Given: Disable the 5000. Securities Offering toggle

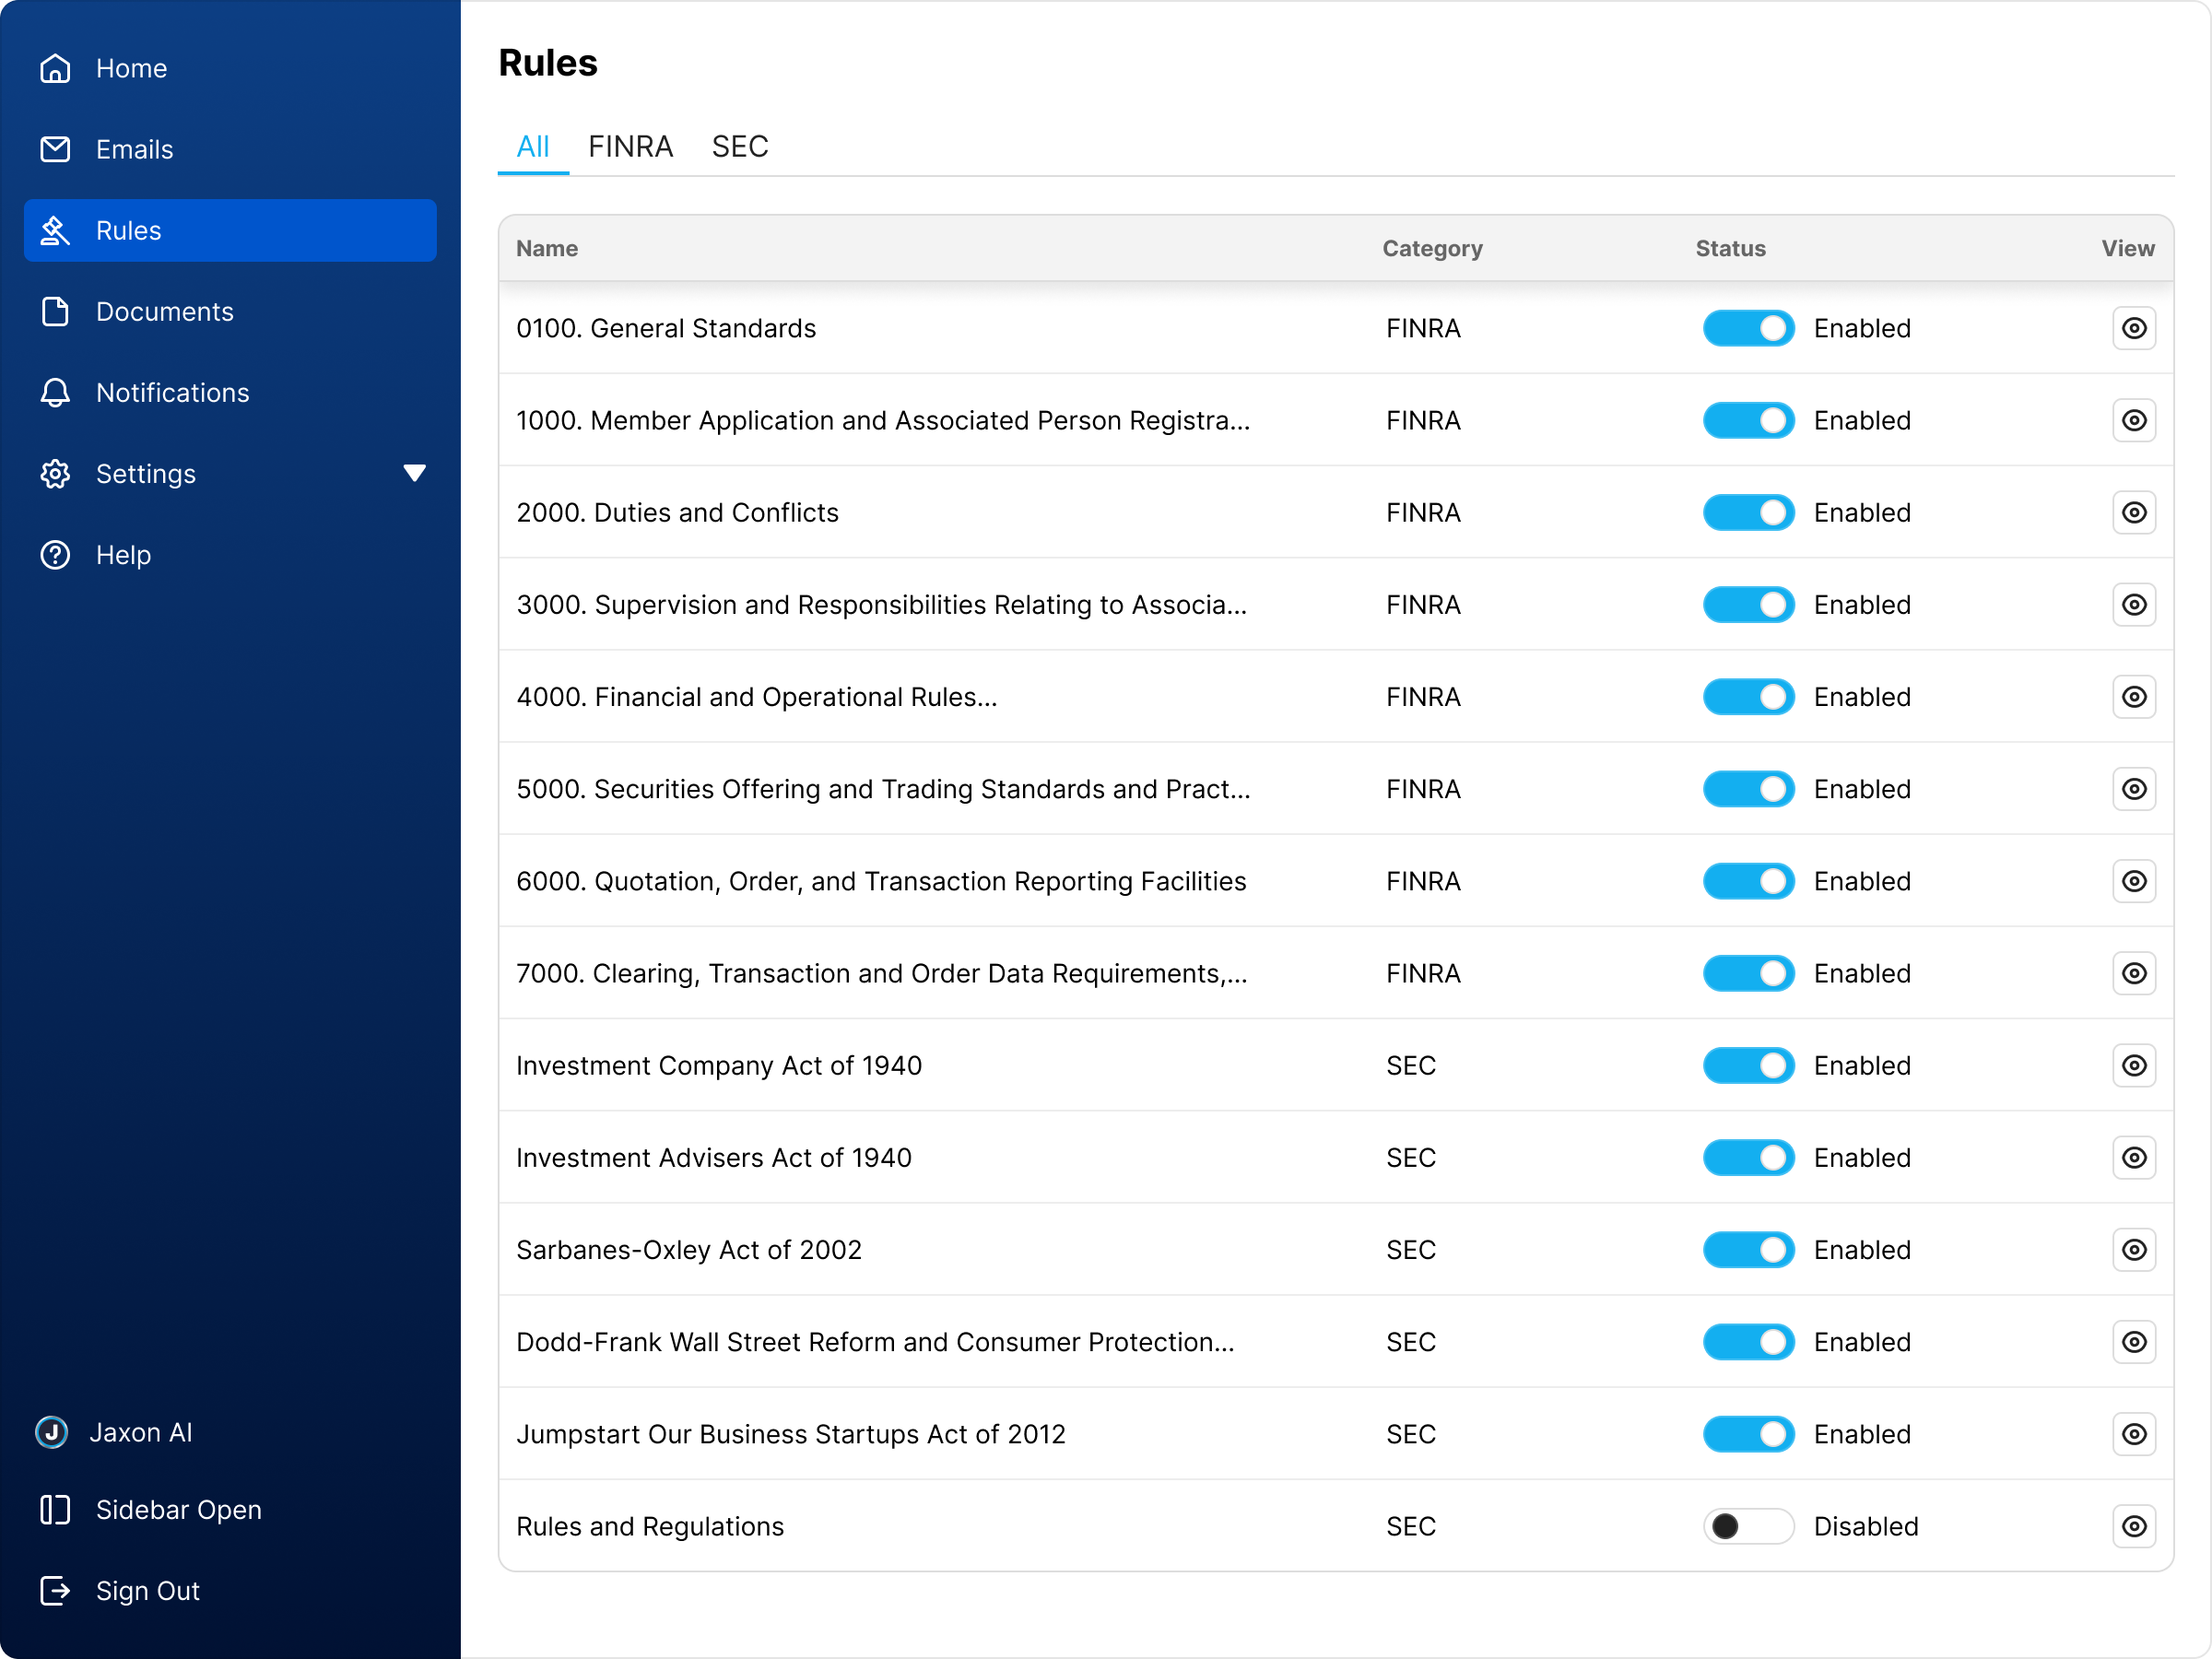Looking at the screenshot, I should pyautogui.click(x=1749, y=788).
